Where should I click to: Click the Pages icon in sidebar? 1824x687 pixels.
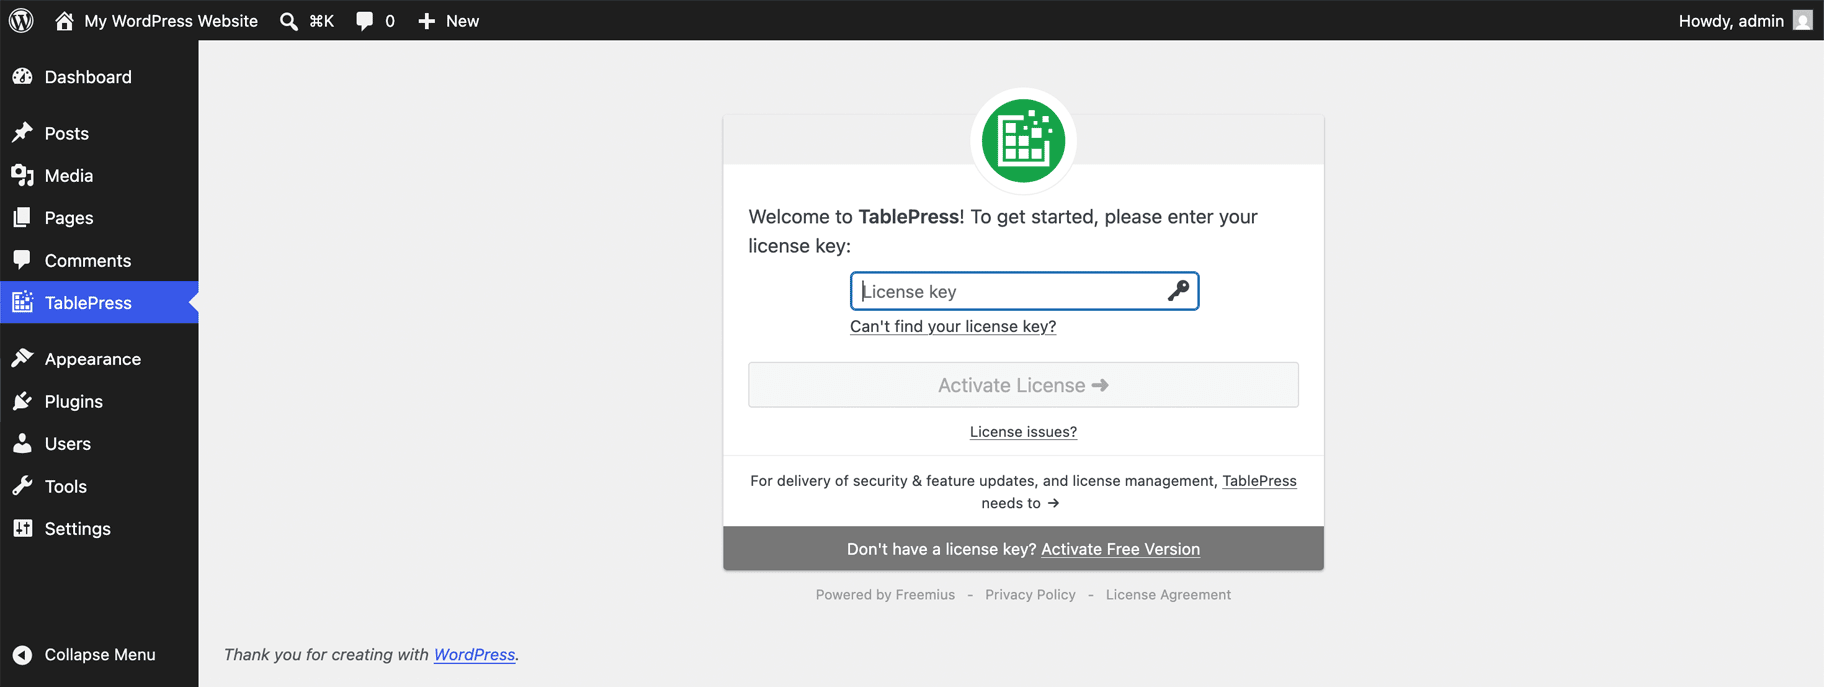[22, 218]
